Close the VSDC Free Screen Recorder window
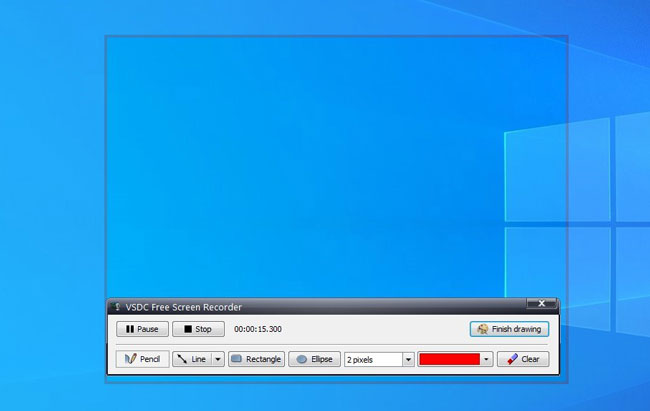 [541, 304]
